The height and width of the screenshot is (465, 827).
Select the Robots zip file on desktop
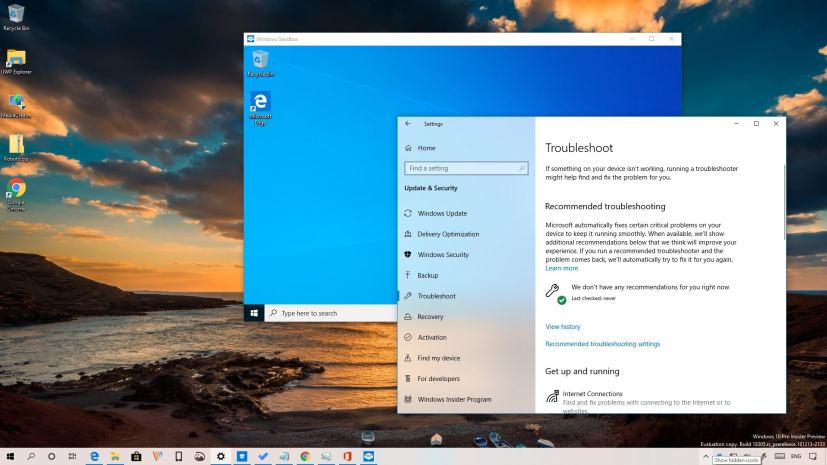(x=16, y=148)
